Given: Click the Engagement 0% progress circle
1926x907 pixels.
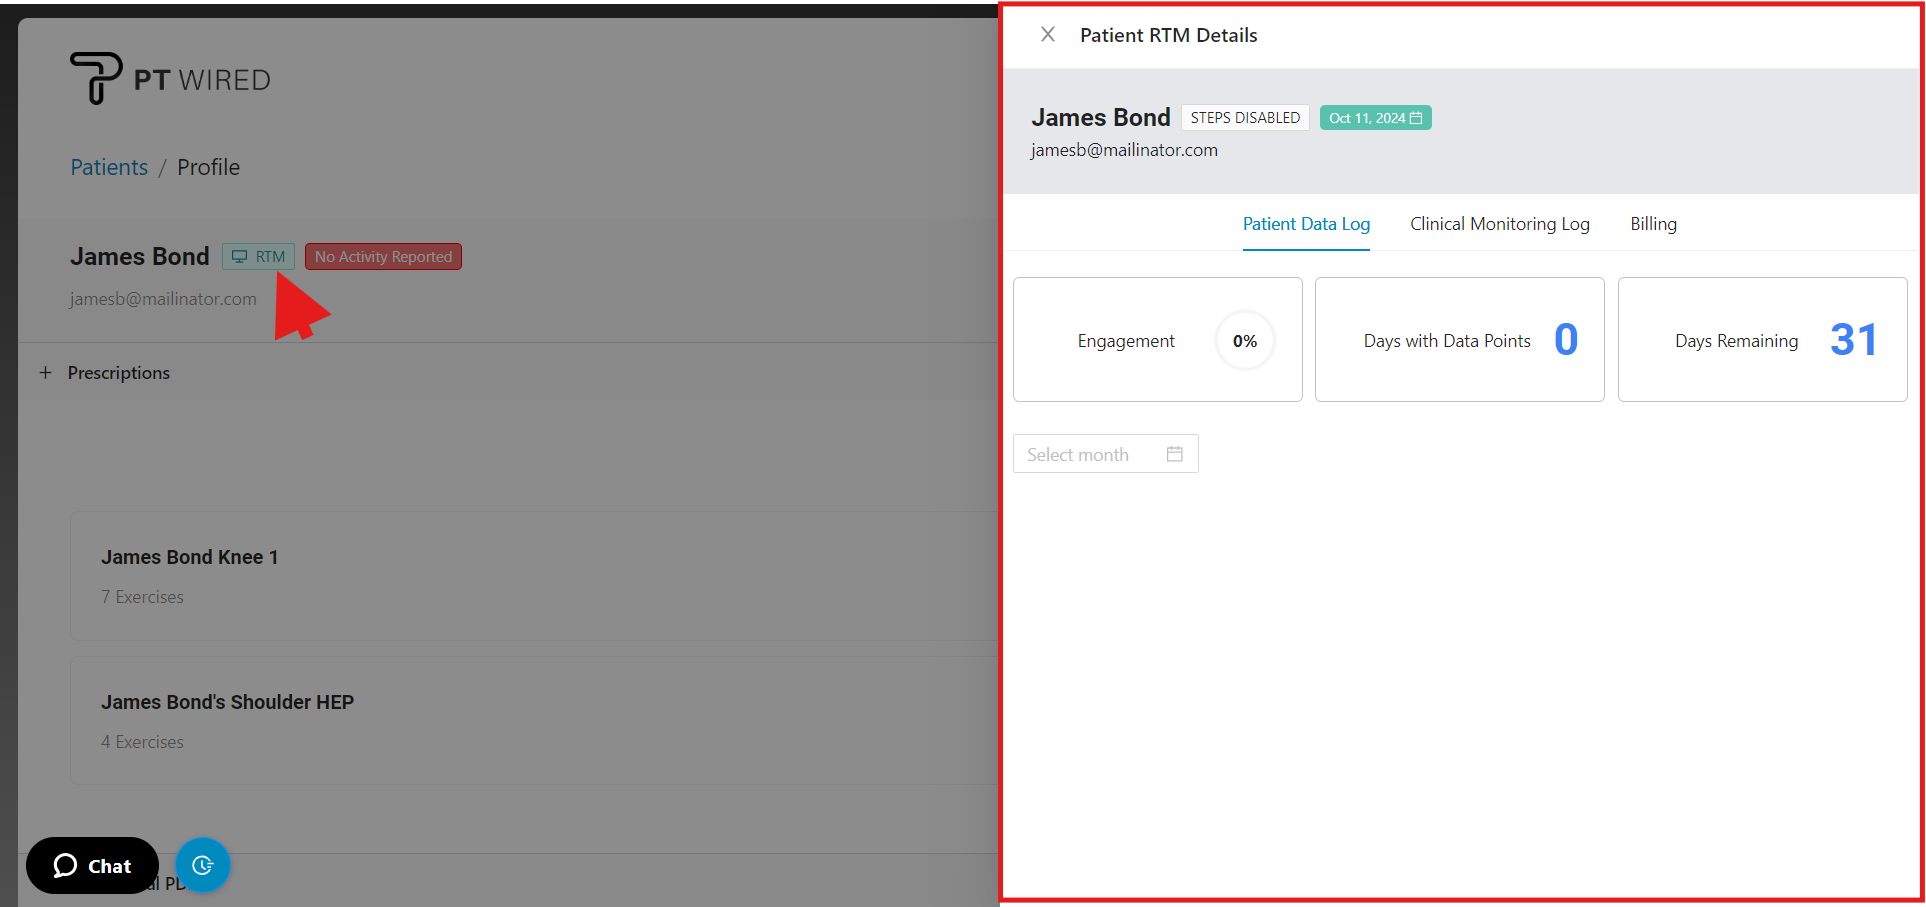Looking at the screenshot, I should [1245, 341].
